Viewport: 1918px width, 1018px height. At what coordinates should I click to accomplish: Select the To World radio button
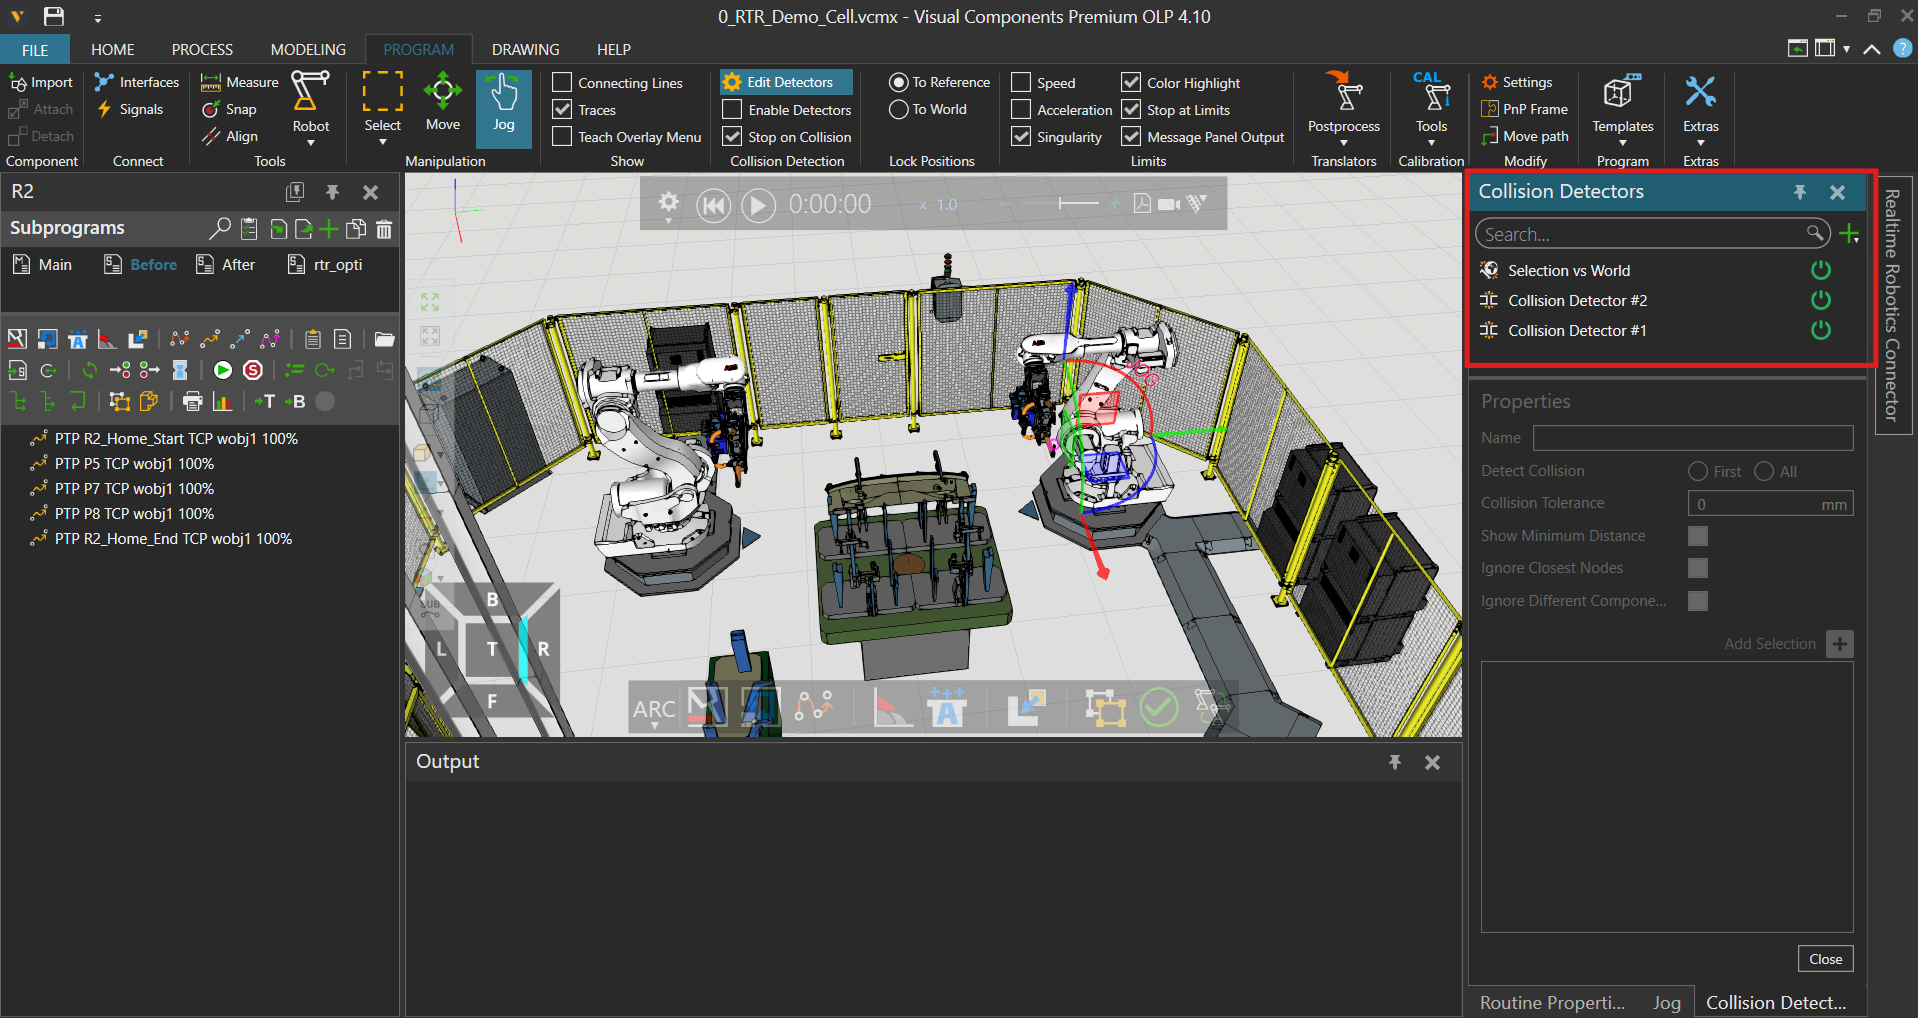pyautogui.click(x=899, y=109)
